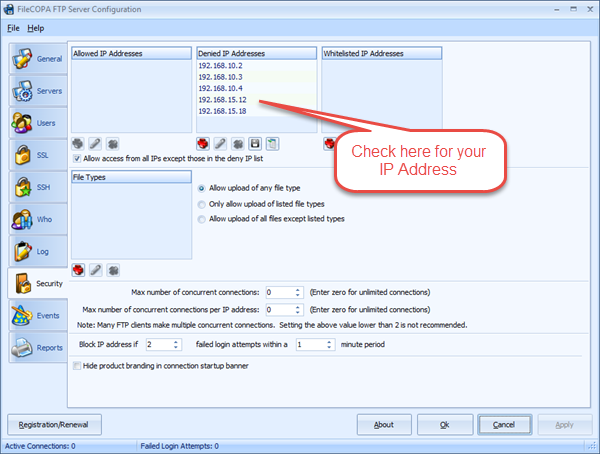Click Failed Login Attempts status bar entry
The height and width of the screenshot is (454, 600).
[179, 446]
